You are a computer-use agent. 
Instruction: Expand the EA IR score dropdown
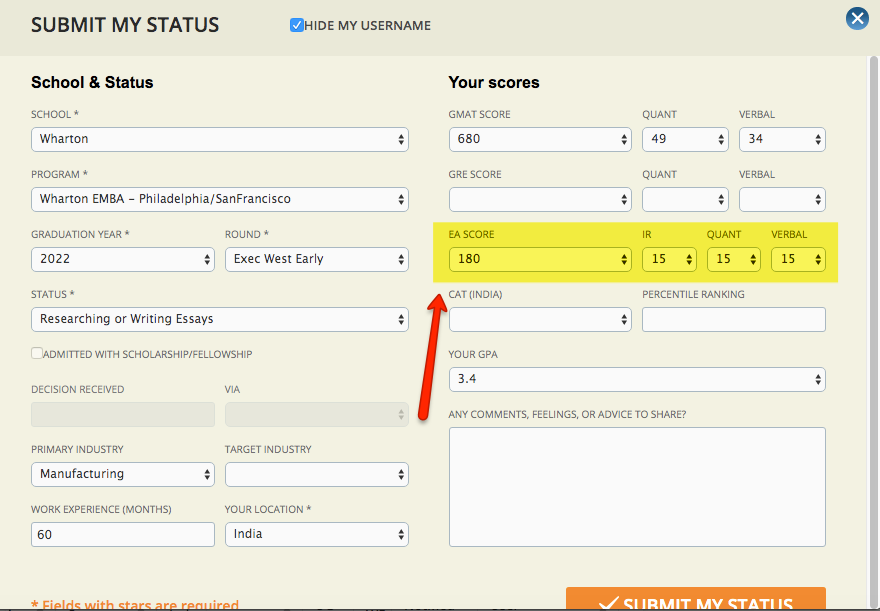(669, 259)
